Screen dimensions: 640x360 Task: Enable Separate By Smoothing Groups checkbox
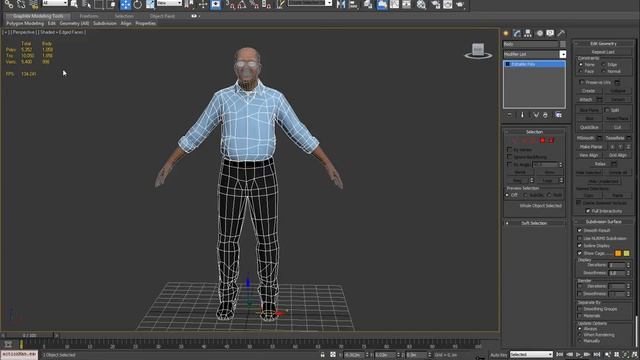[580, 309]
